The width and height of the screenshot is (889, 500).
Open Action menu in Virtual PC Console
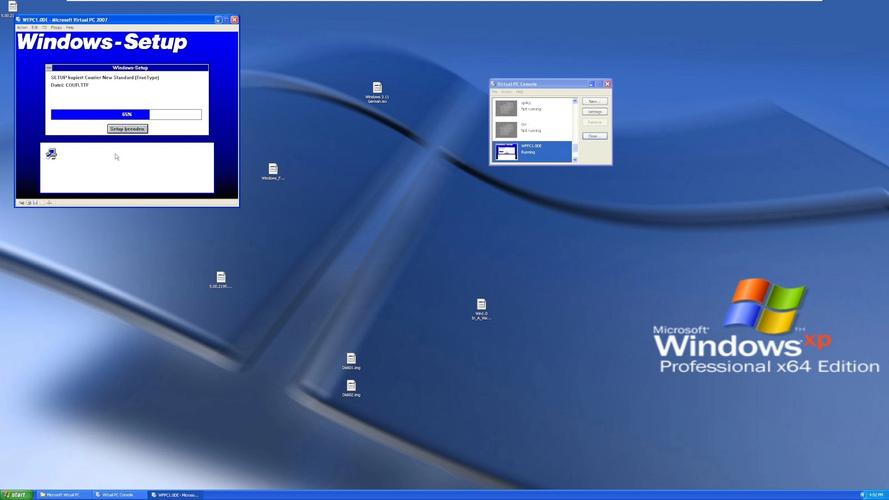point(506,92)
